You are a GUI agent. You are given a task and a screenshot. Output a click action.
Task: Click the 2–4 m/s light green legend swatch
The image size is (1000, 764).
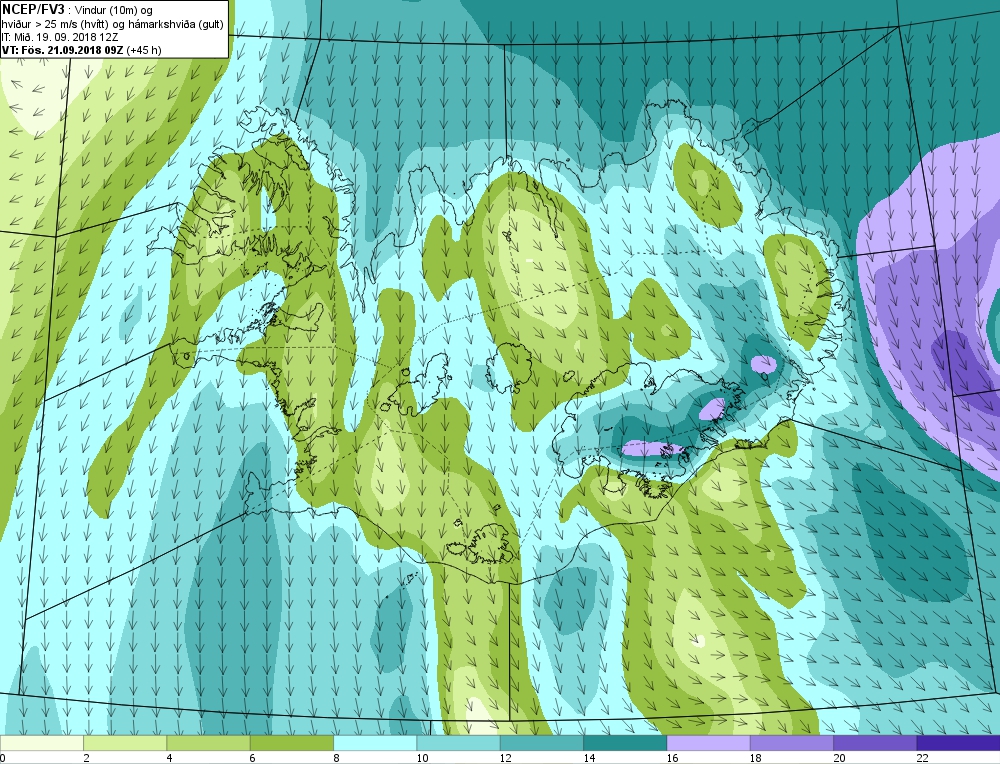click(125, 743)
